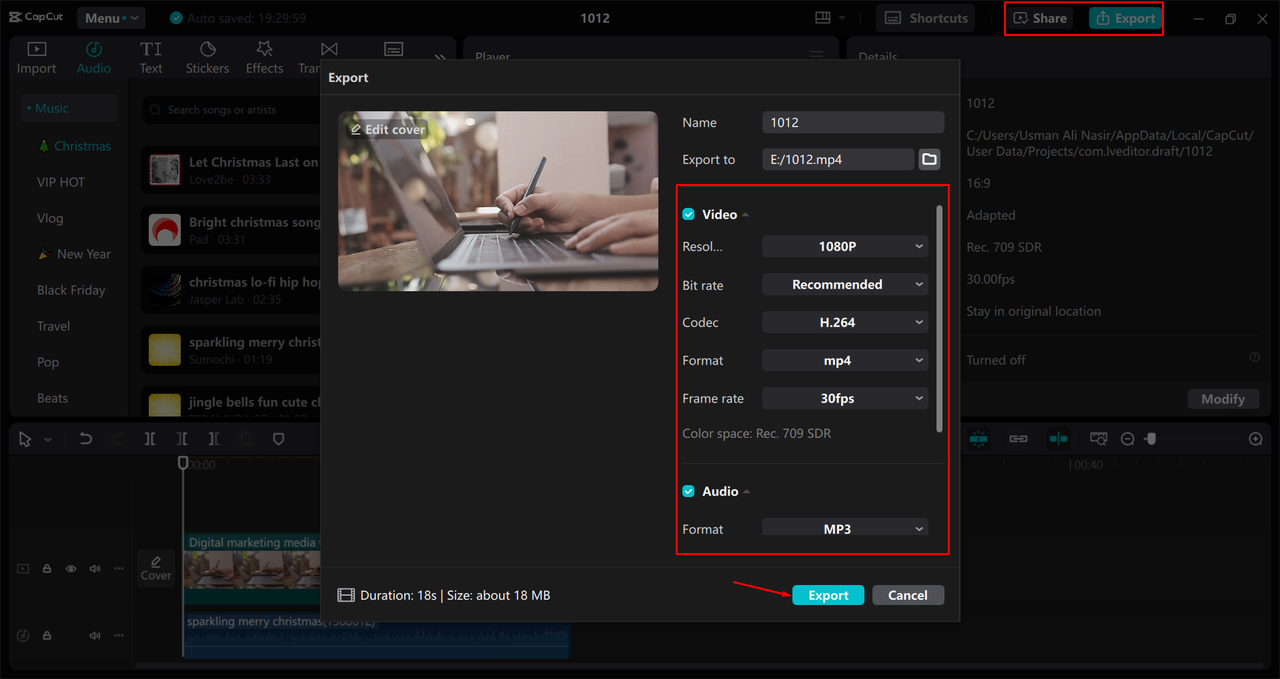Select the Black Friday music category
Image resolution: width=1280 pixels, height=679 pixels.
click(x=71, y=290)
